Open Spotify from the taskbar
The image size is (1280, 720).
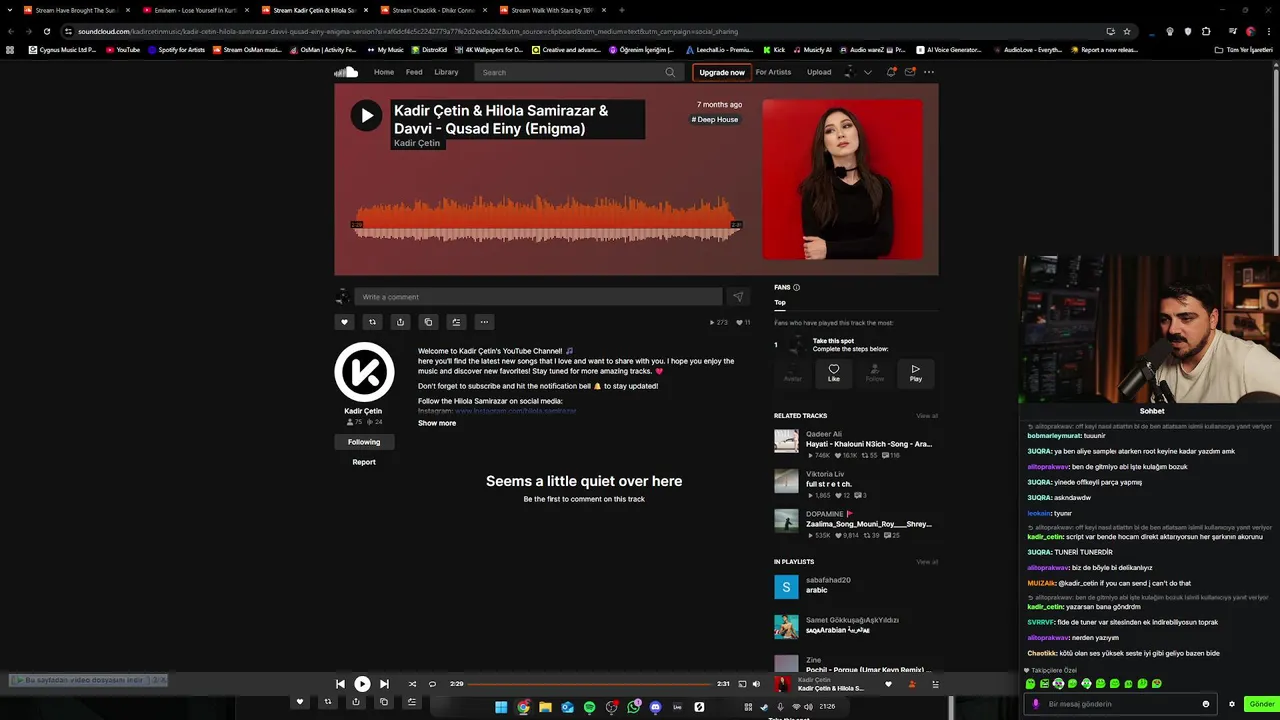[x=589, y=707]
